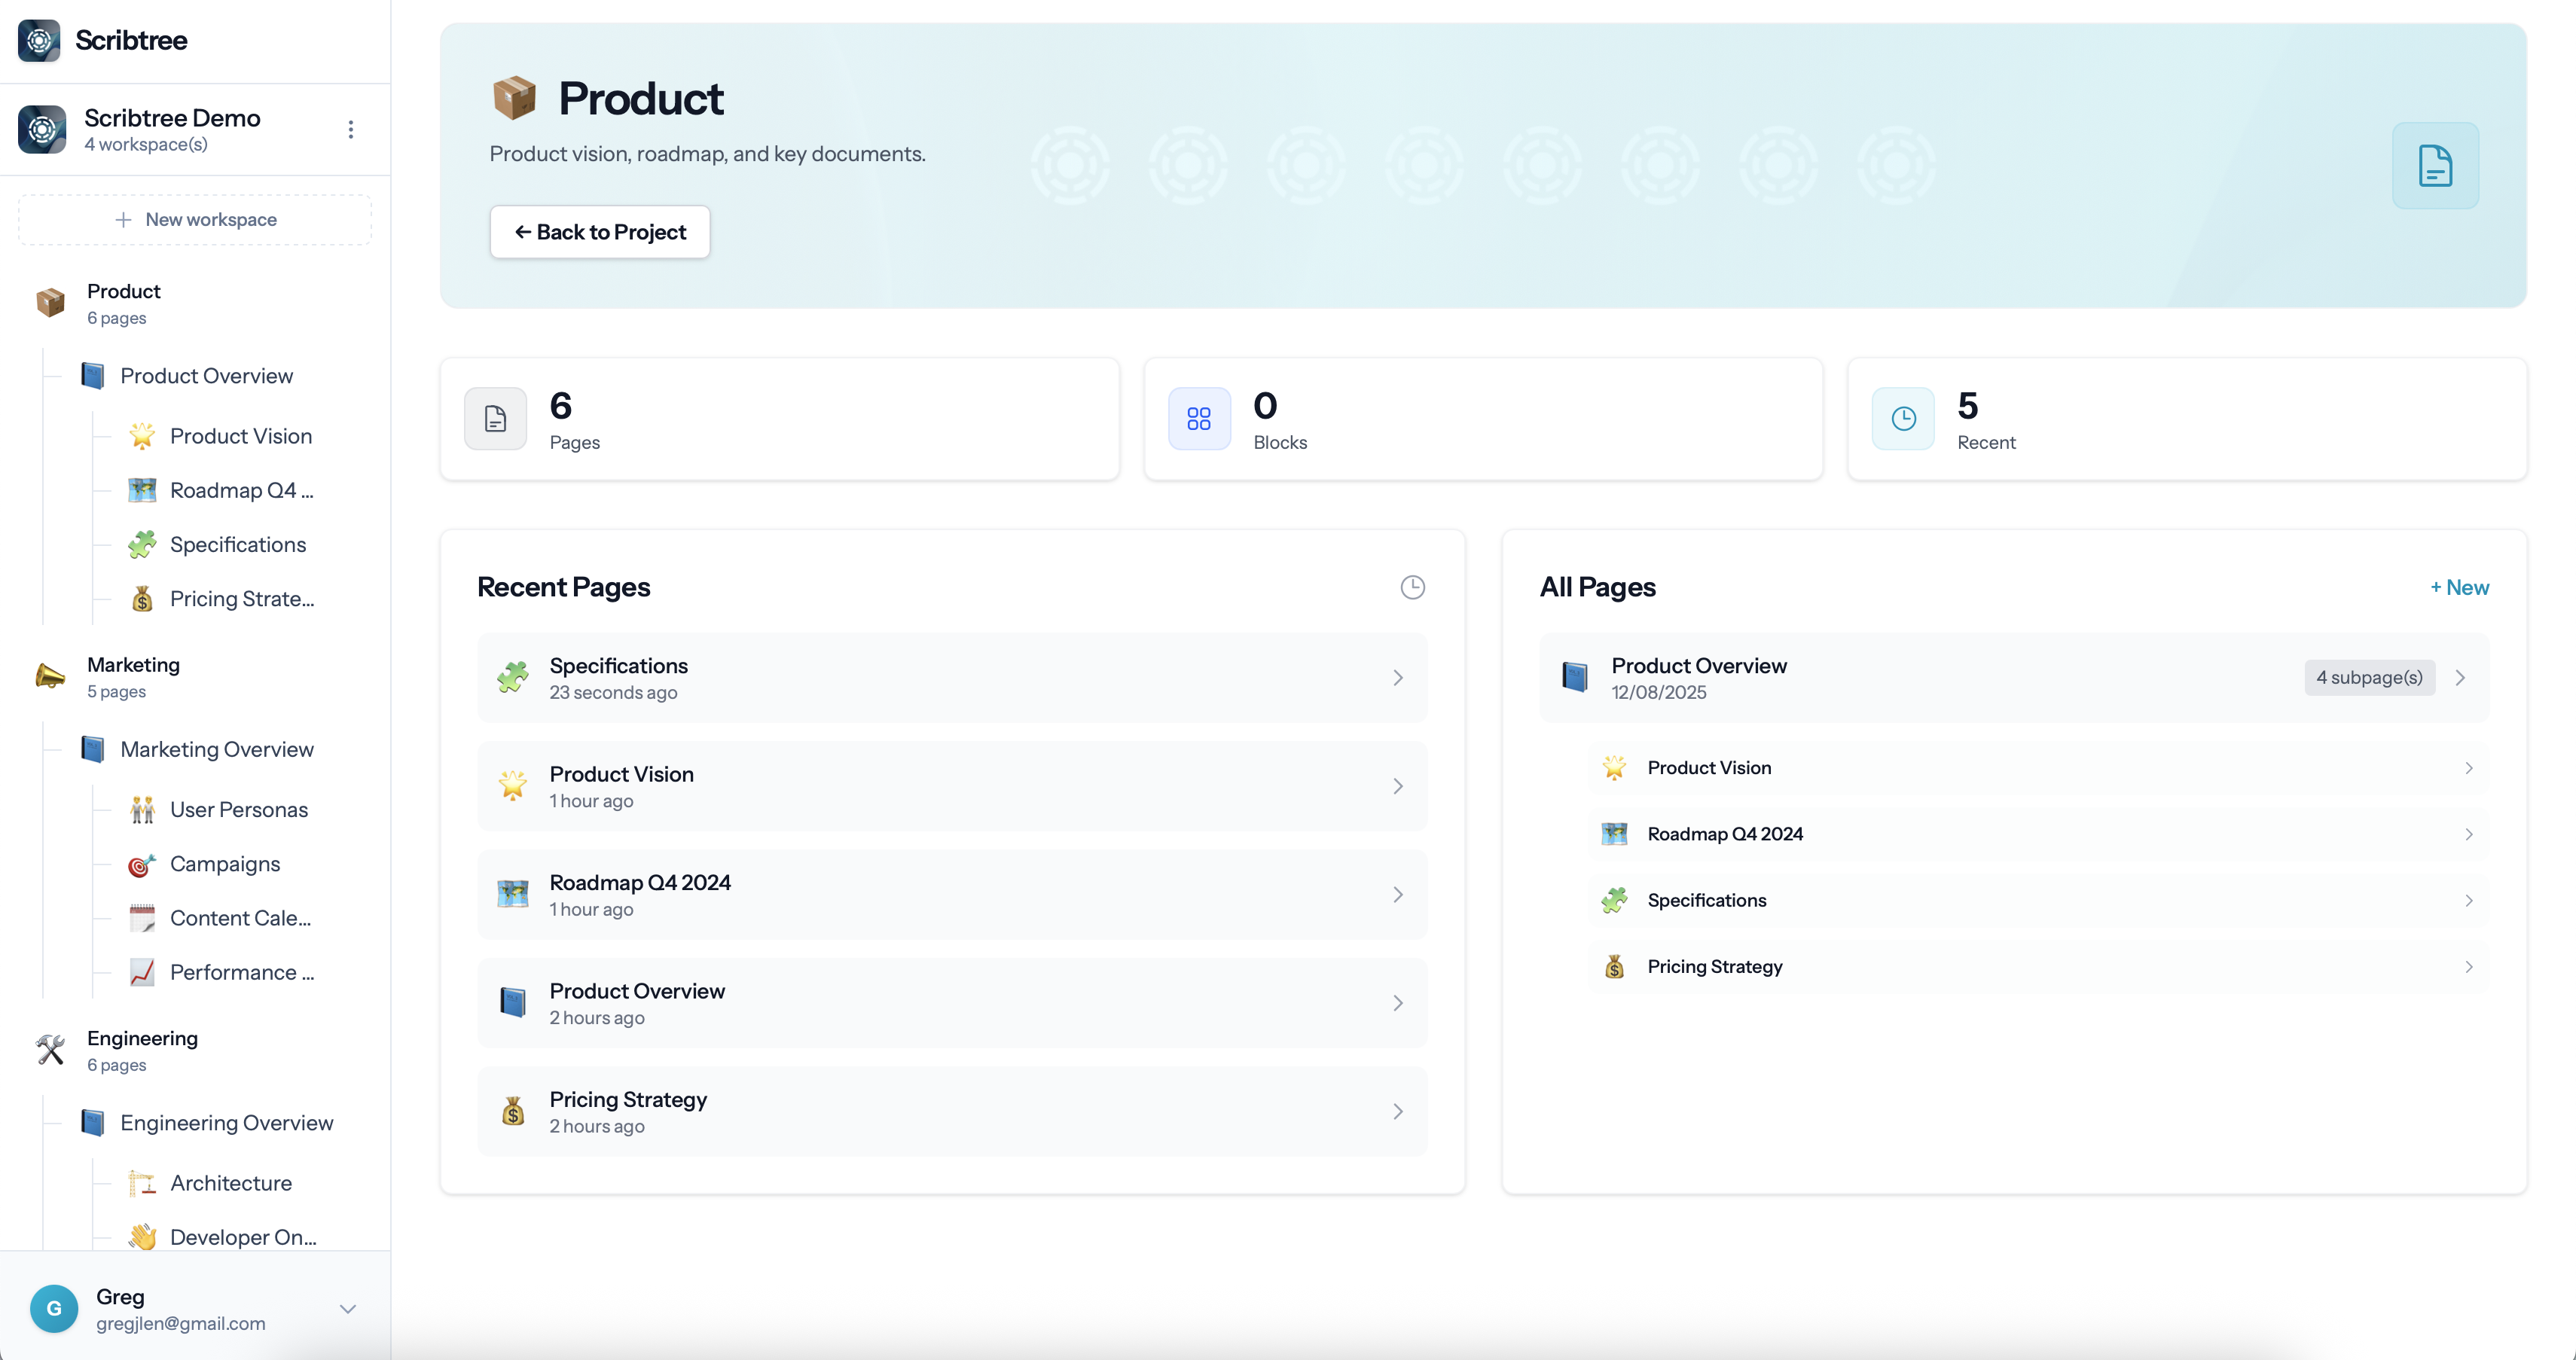This screenshot has width=2576, height=1360.
Task: Click the puzzle icon of Specifications in All Pages
Action: coord(1614,901)
